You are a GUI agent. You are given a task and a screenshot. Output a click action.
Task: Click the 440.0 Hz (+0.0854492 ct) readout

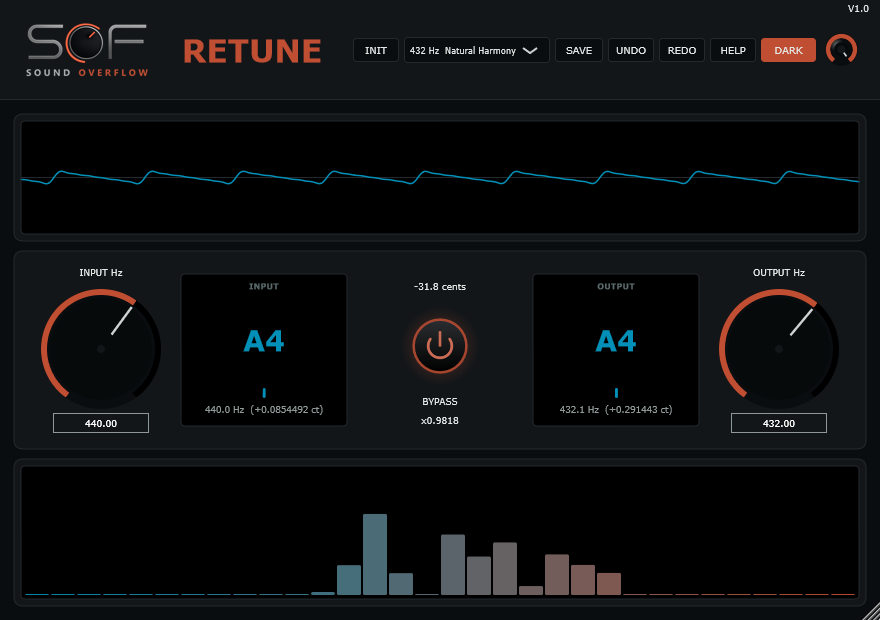pos(264,410)
